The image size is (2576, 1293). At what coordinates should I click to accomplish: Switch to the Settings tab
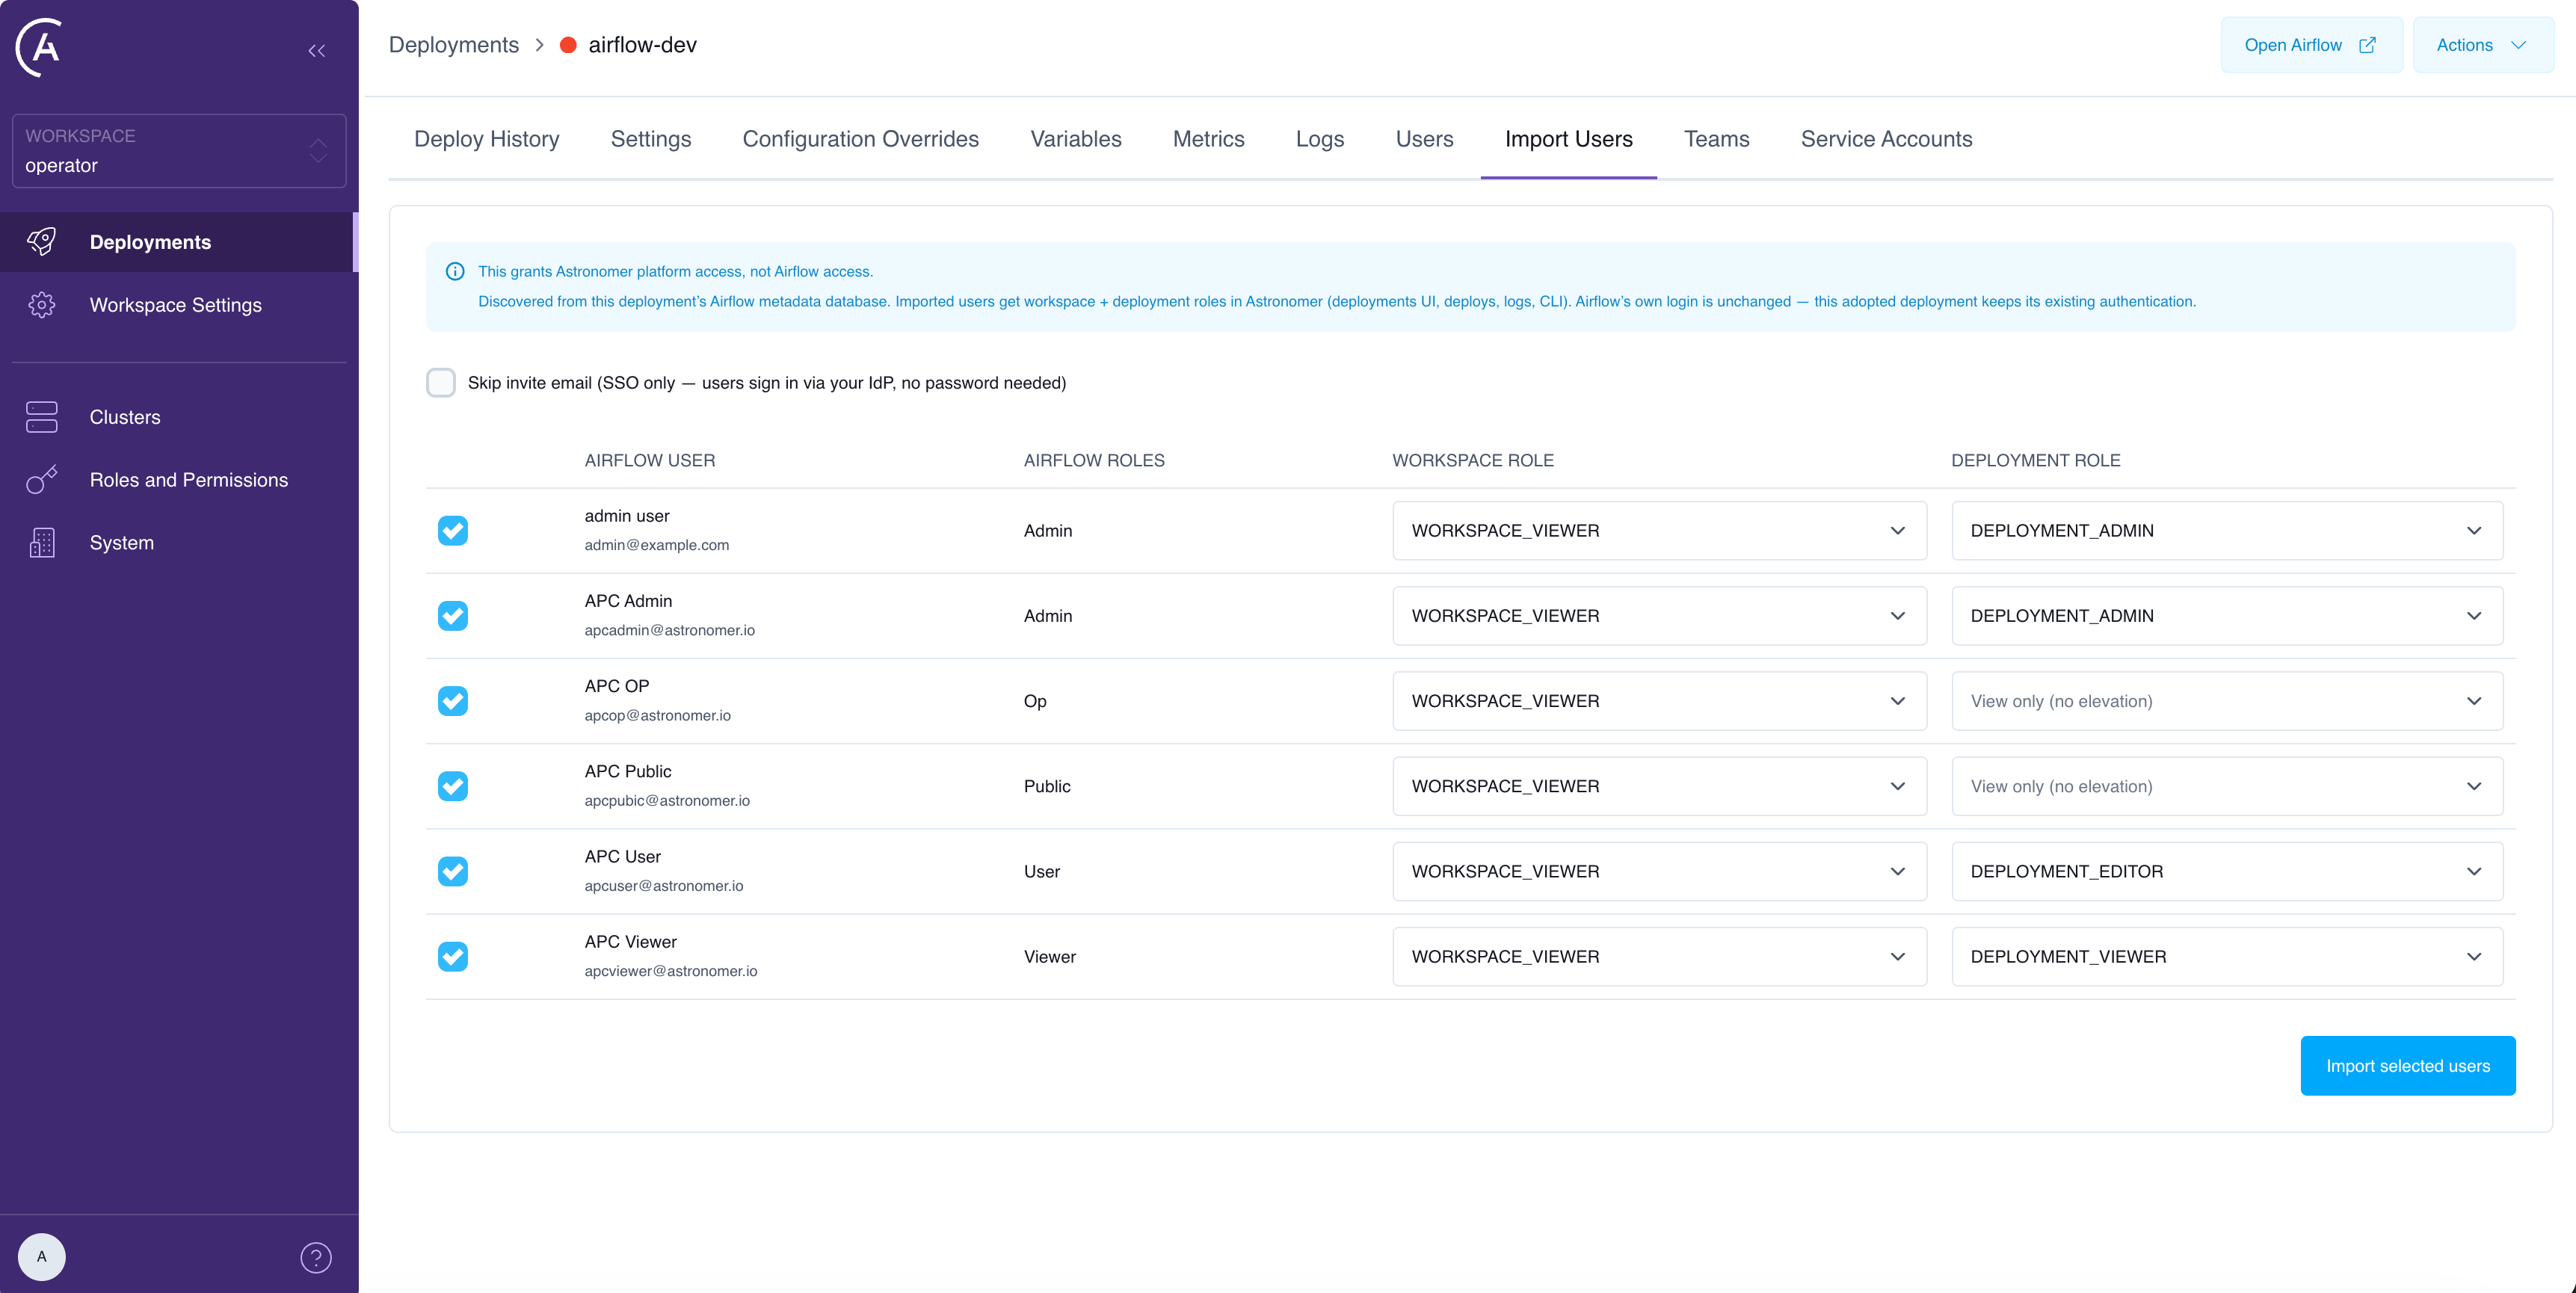point(651,139)
